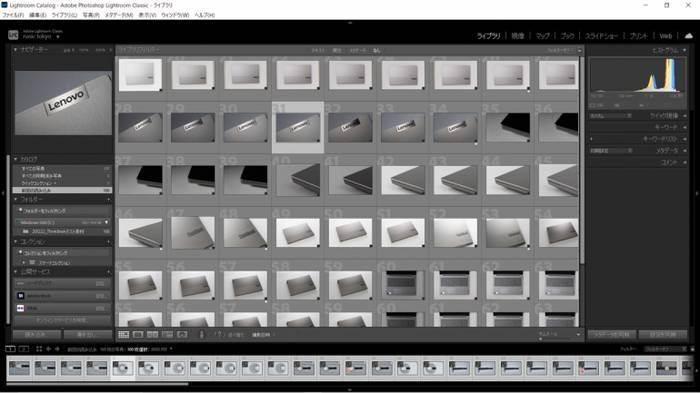The height and width of the screenshot is (393, 700).
Task: Open Compare view from toolbar
Action: tap(153, 334)
